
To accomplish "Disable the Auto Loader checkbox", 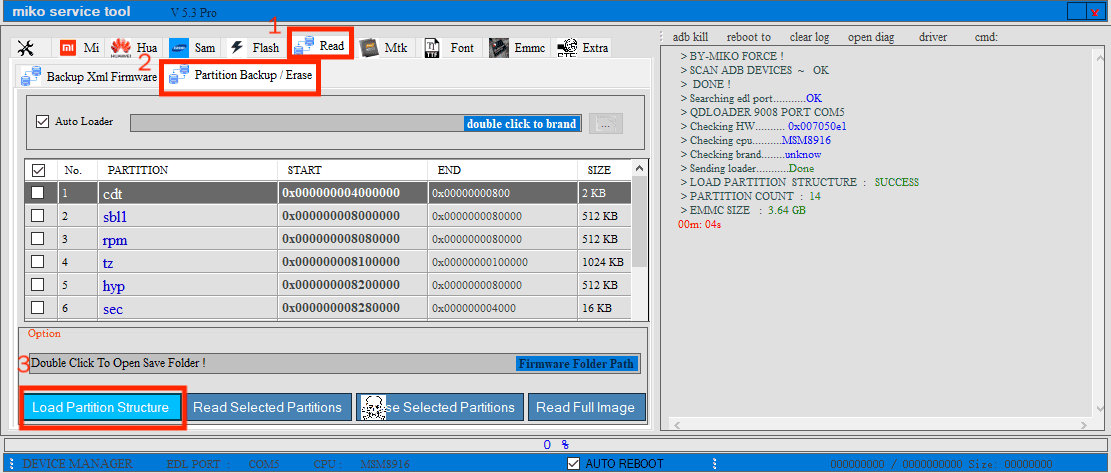I will pyautogui.click(x=42, y=122).
